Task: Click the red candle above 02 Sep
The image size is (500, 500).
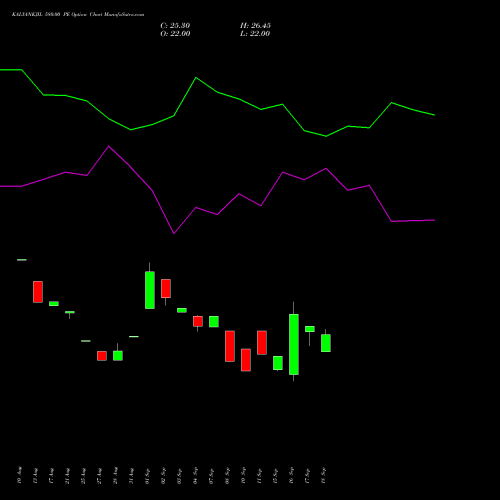Action: [166, 288]
